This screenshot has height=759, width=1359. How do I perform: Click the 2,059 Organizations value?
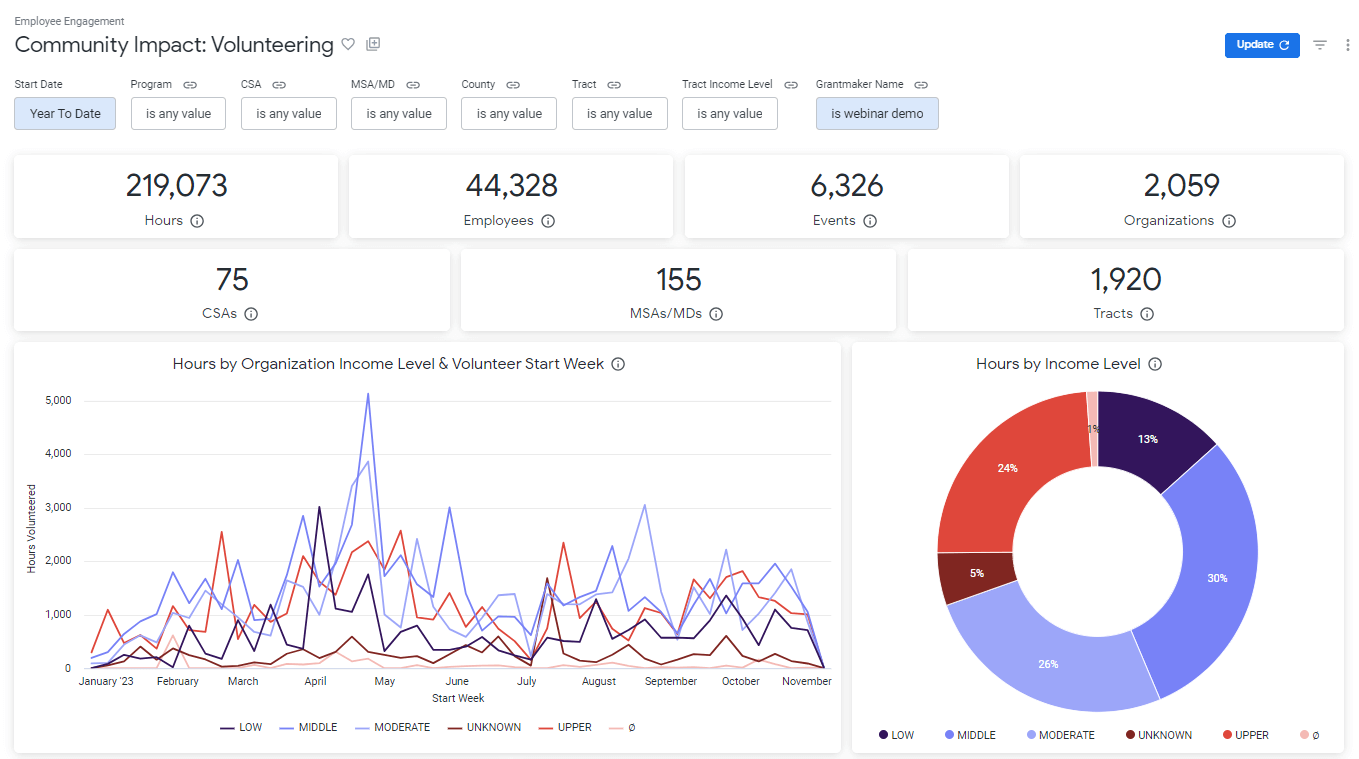tap(1182, 186)
